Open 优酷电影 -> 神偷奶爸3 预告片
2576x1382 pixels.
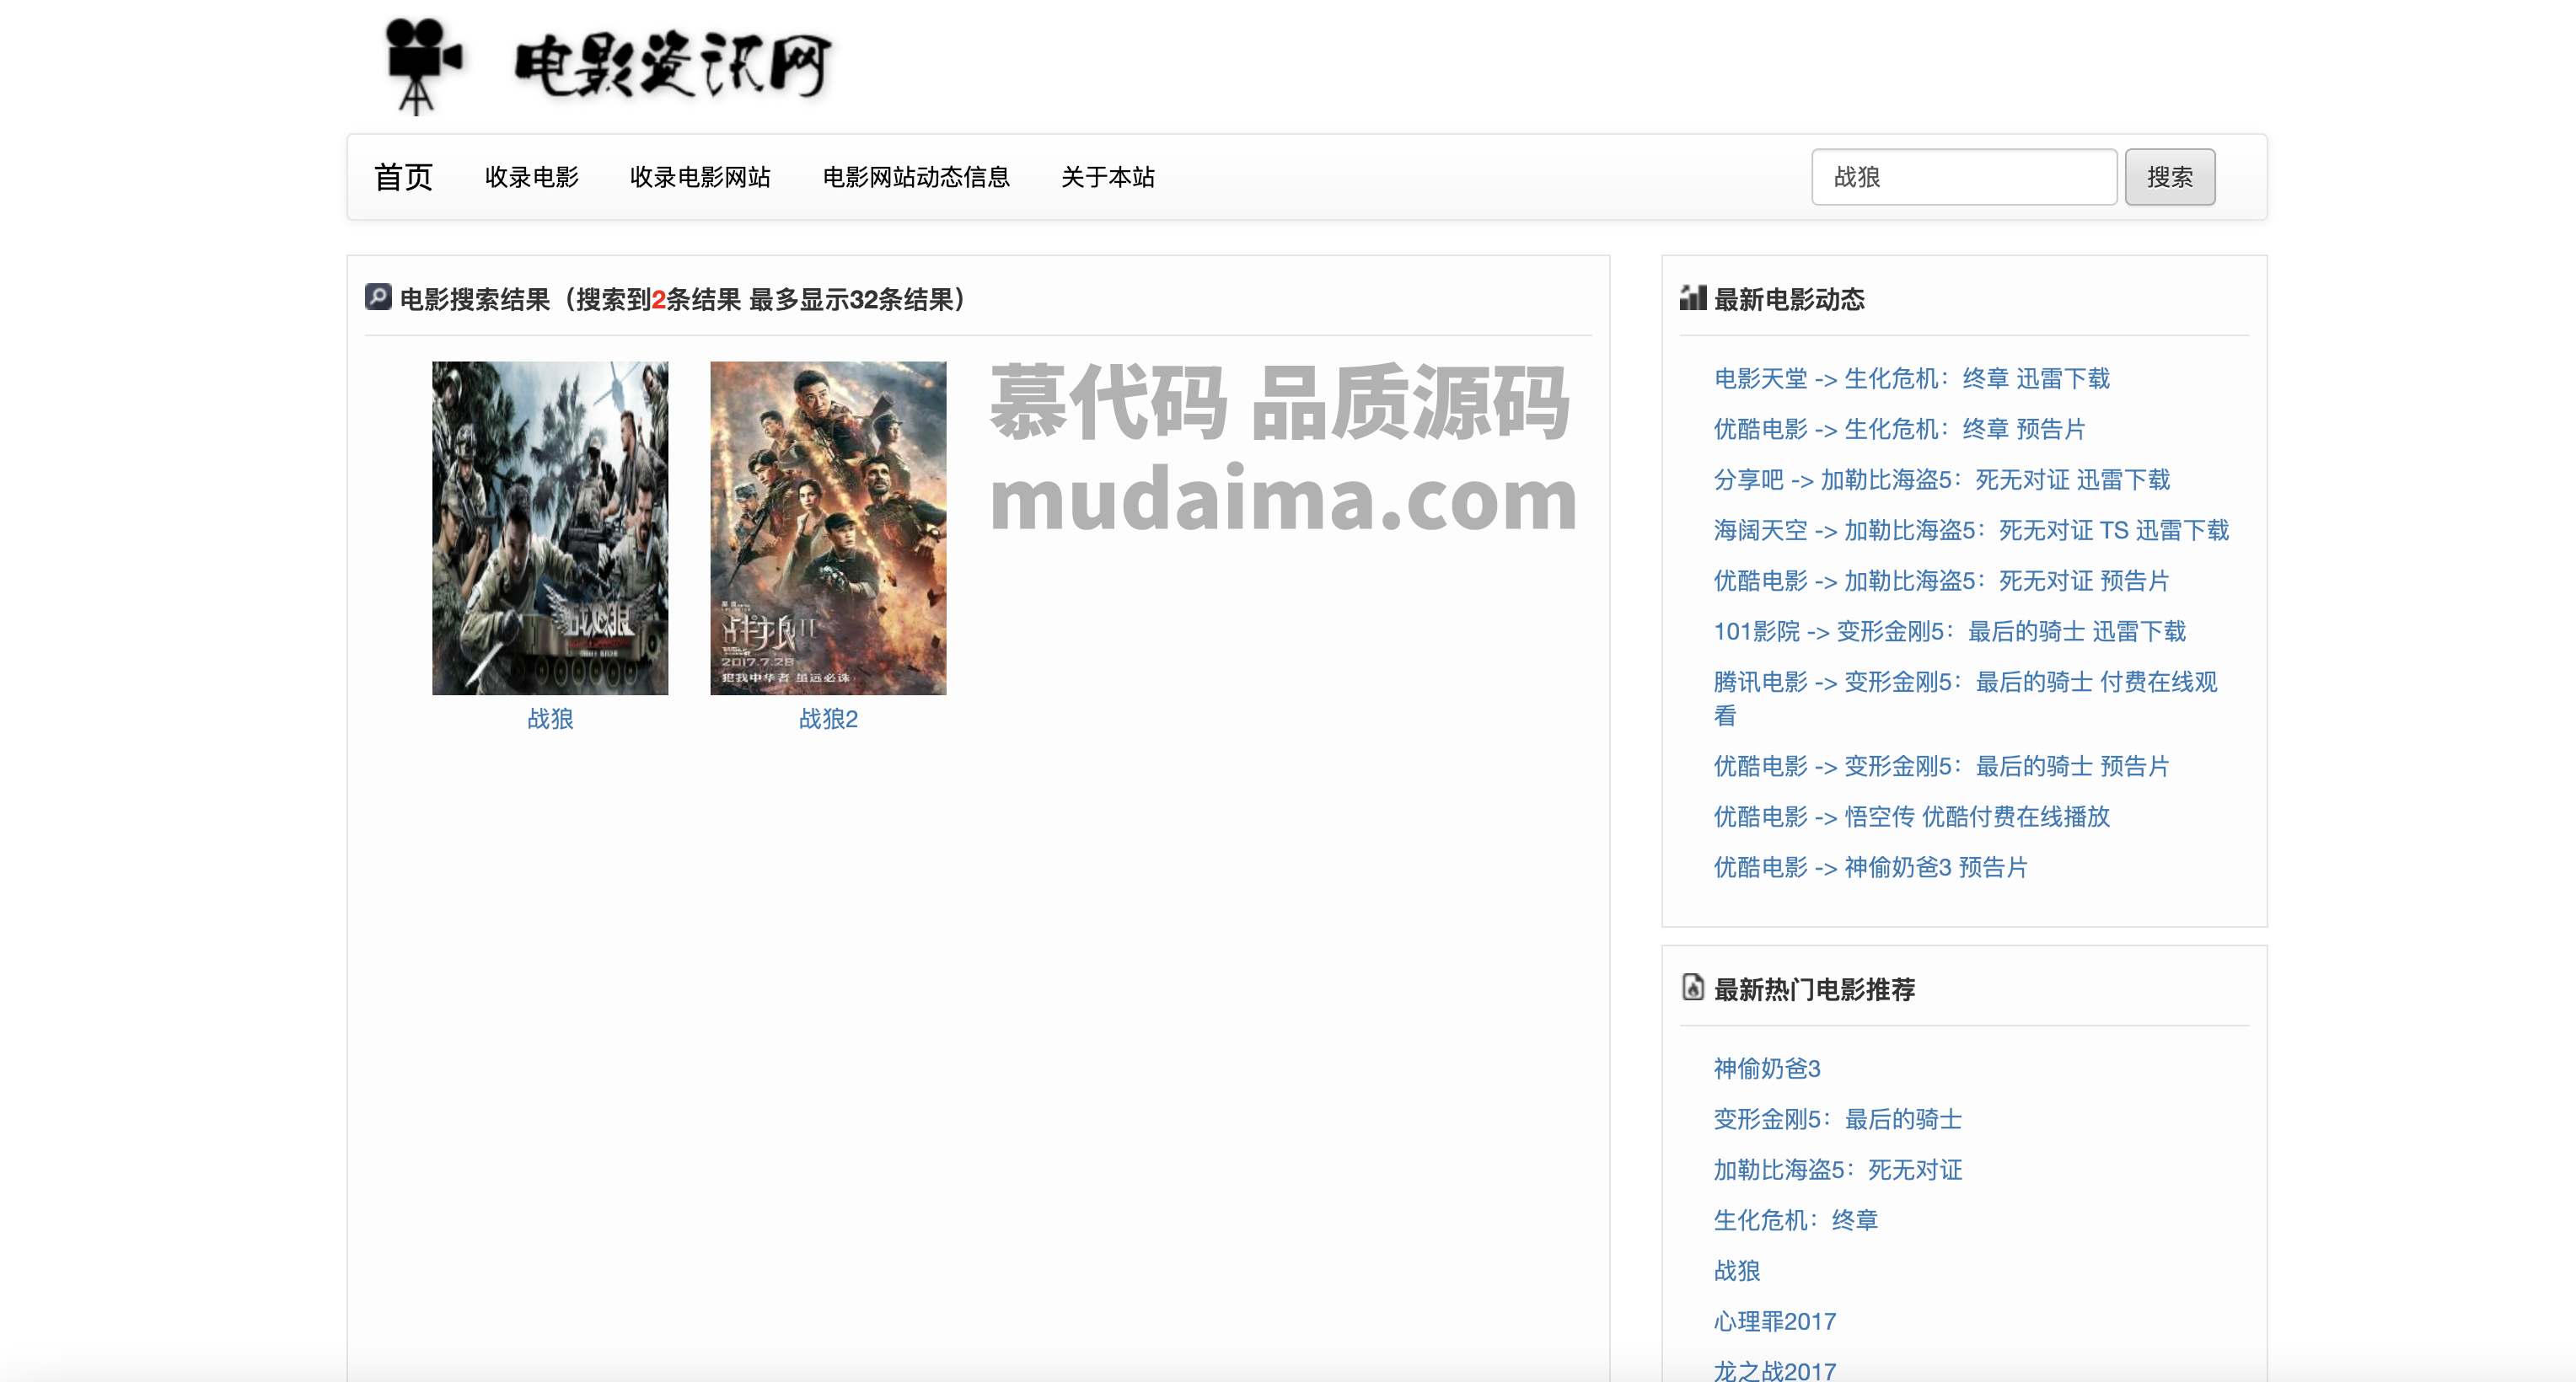pos(1870,867)
